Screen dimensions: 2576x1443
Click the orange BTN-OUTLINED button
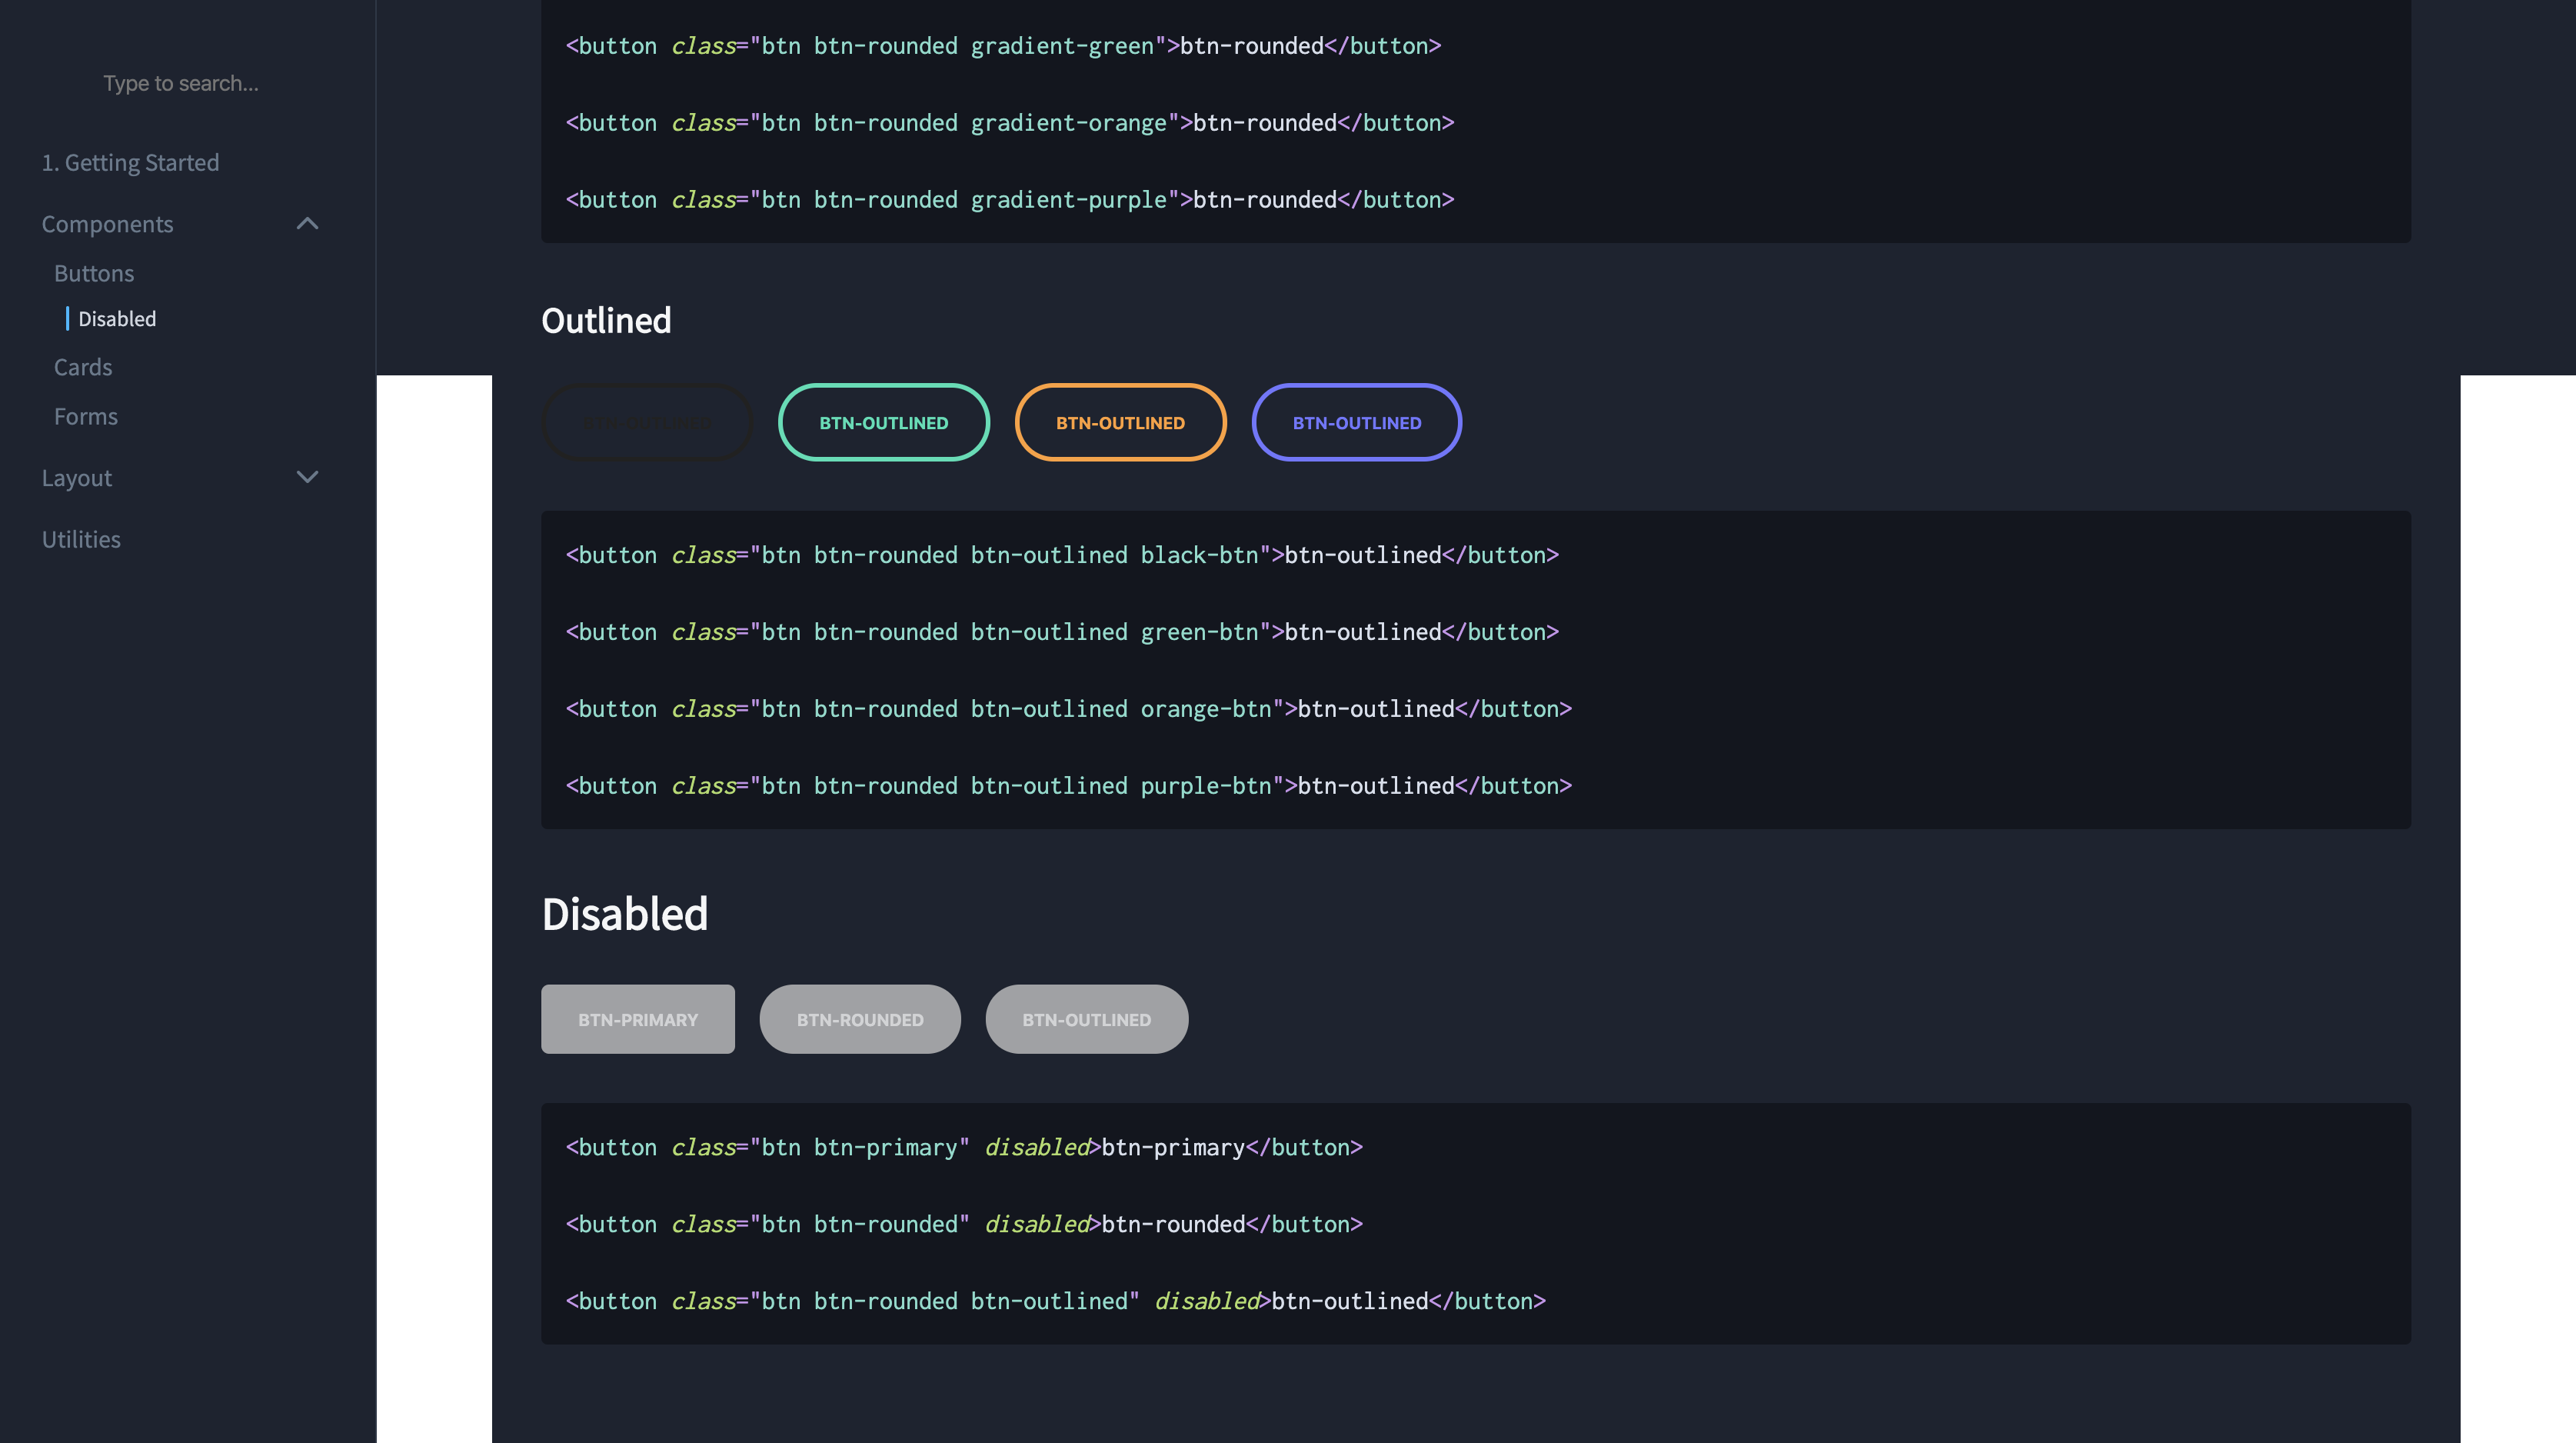[1121, 422]
